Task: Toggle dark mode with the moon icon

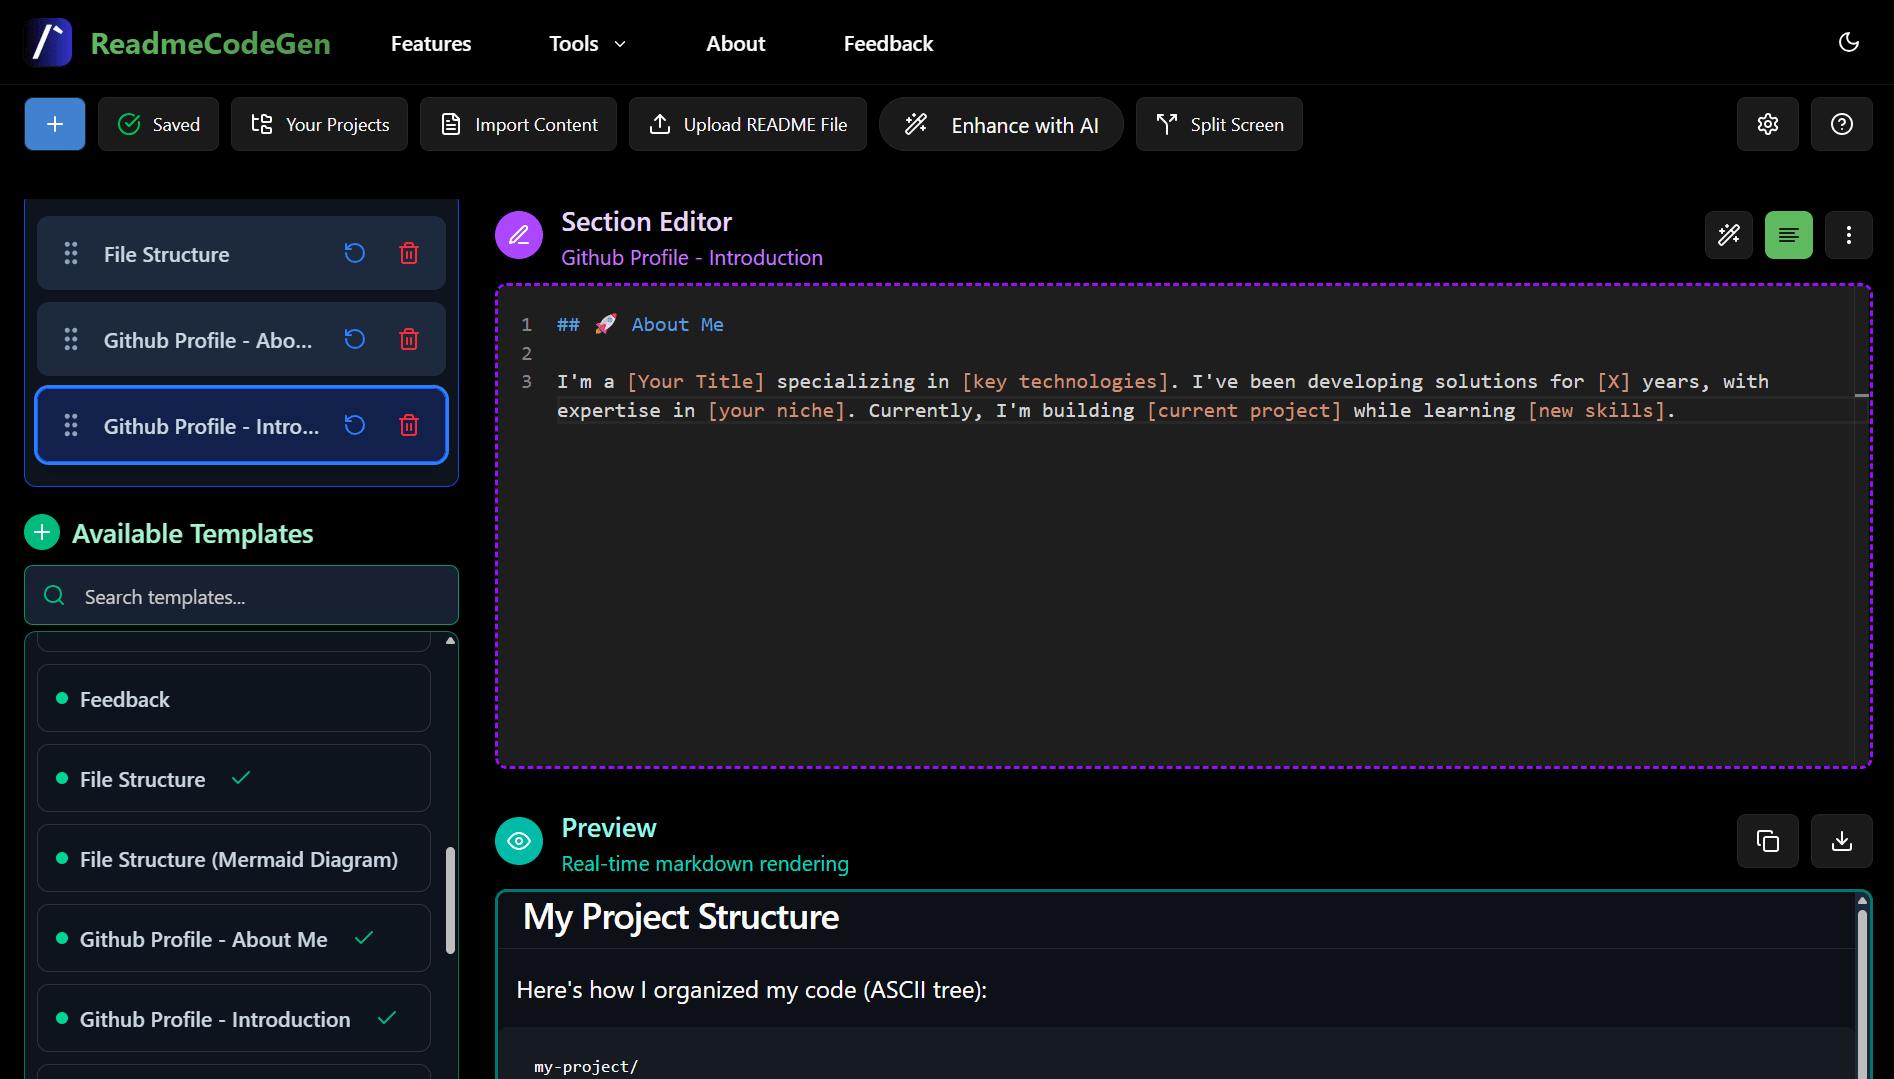Action: [x=1849, y=42]
